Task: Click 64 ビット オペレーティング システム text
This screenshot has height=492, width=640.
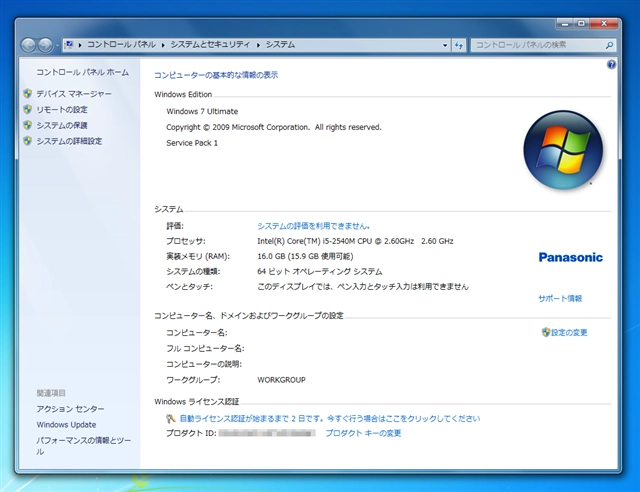Action: click(x=320, y=271)
